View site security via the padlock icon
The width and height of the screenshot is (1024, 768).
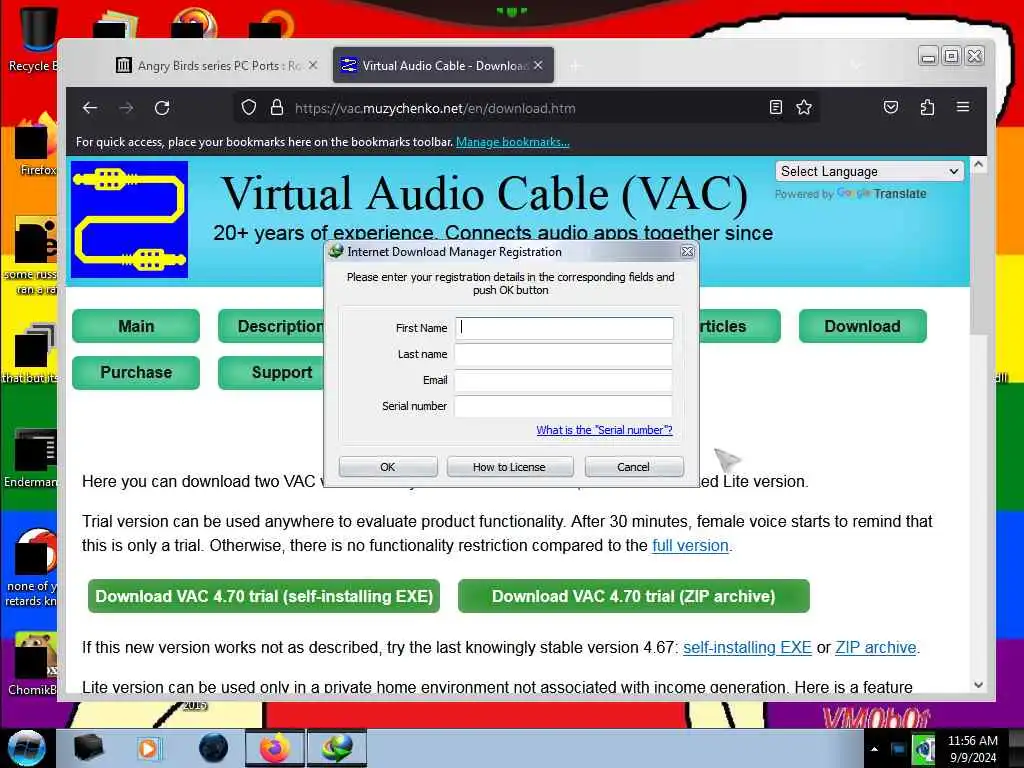click(277, 108)
